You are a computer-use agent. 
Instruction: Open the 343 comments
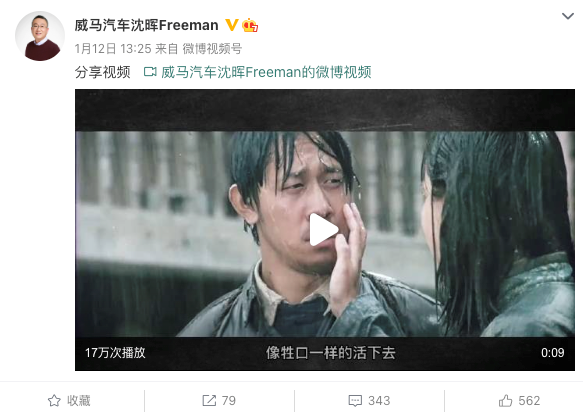[379, 400]
